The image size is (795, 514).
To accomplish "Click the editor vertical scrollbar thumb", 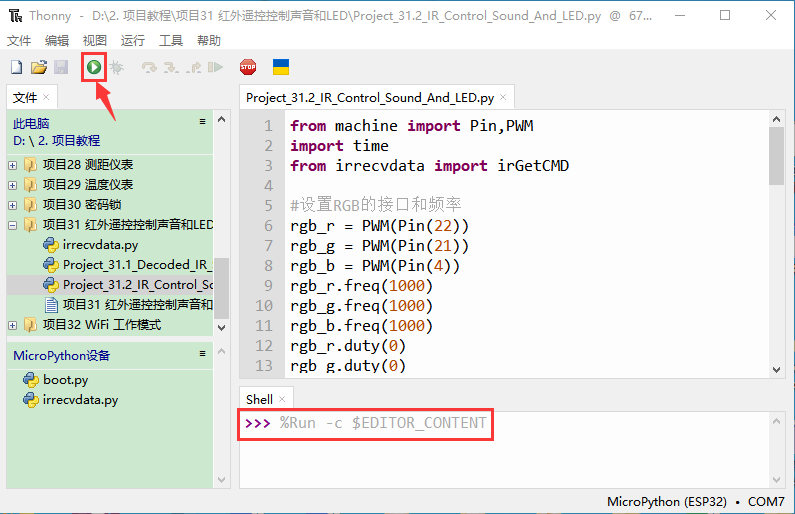I will pos(776,155).
